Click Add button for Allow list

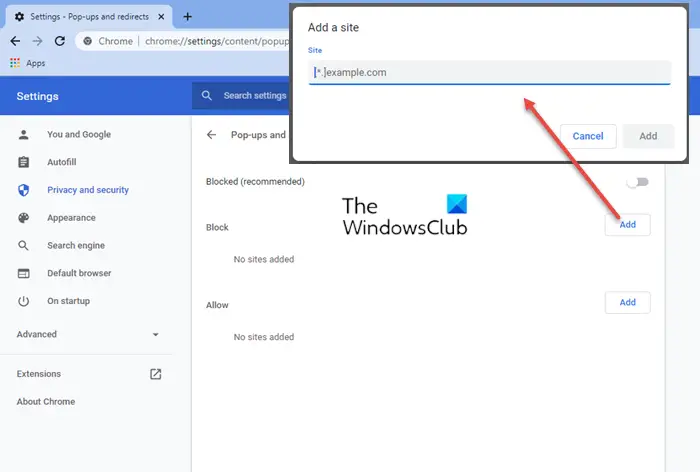627,302
